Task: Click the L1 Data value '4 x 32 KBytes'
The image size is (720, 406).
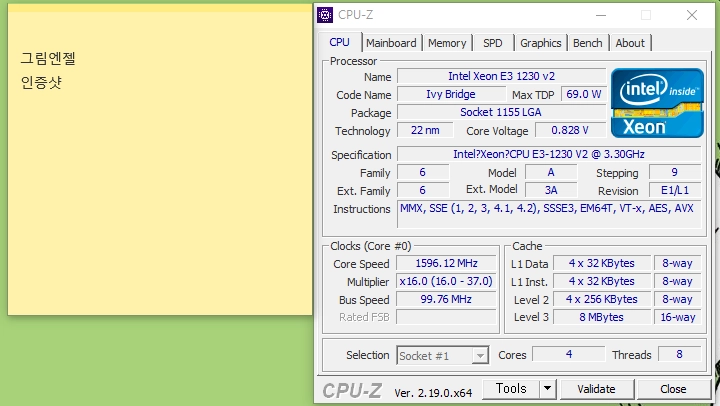Action: pyautogui.click(x=602, y=263)
